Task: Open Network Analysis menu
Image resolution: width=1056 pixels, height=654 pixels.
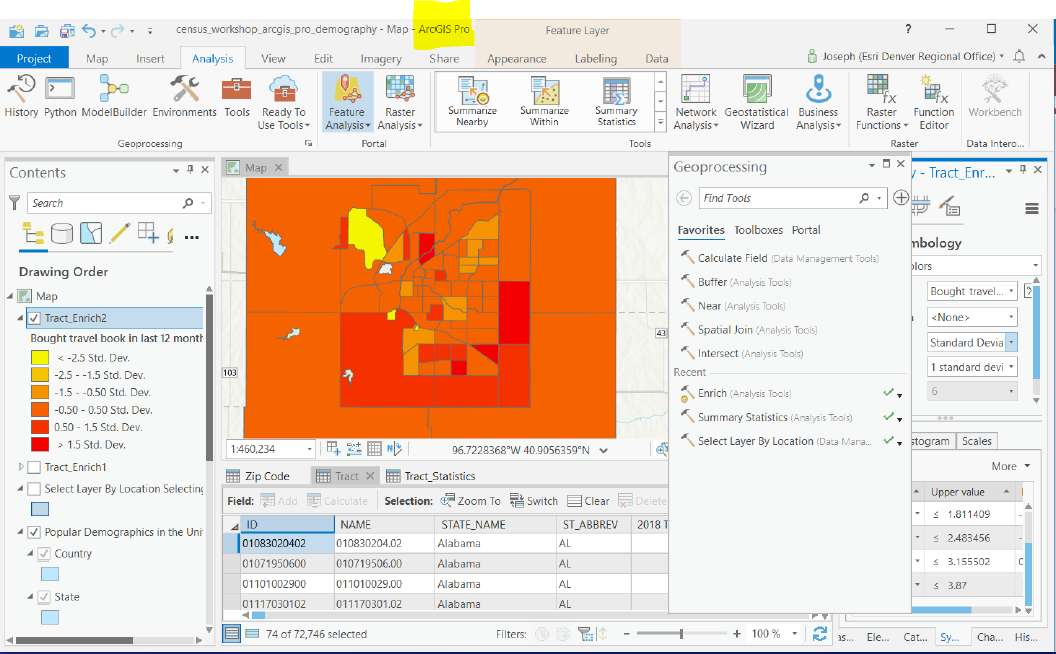Action: pos(696,102)
